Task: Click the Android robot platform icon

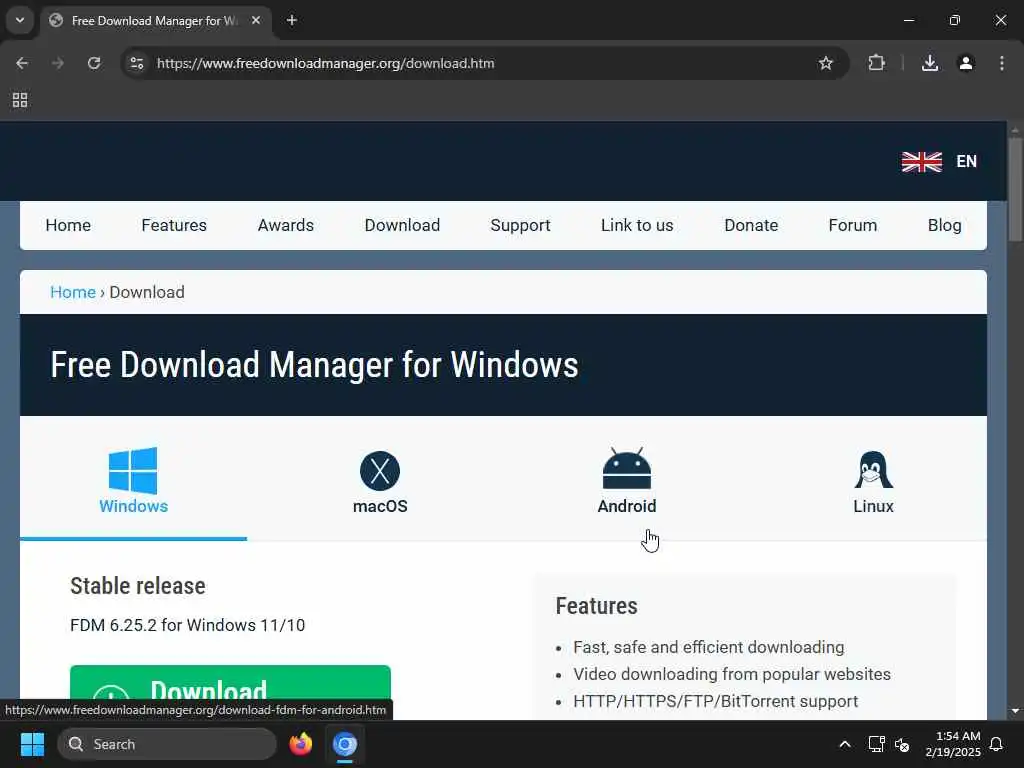Action: point(627,468)
